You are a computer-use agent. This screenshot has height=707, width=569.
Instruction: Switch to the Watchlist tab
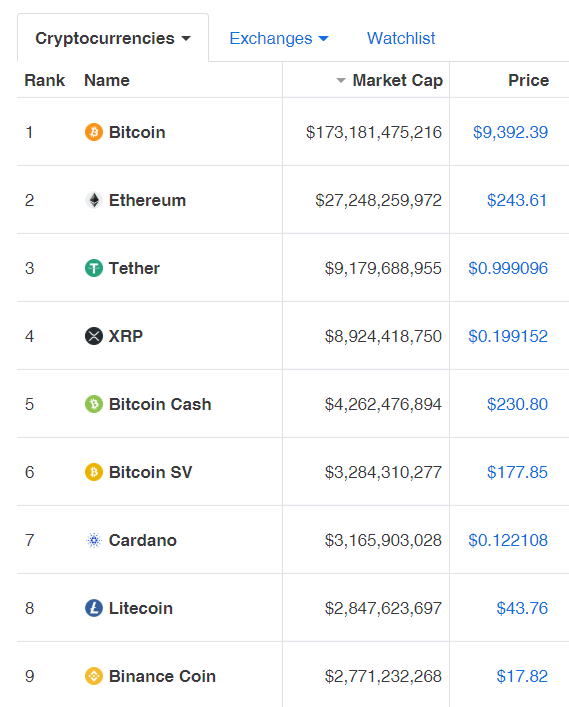click(401, 38)
